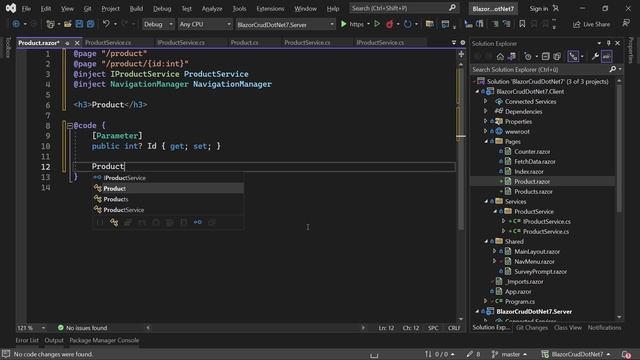Switch to Git Changes tab

click(x=531, y=328)
